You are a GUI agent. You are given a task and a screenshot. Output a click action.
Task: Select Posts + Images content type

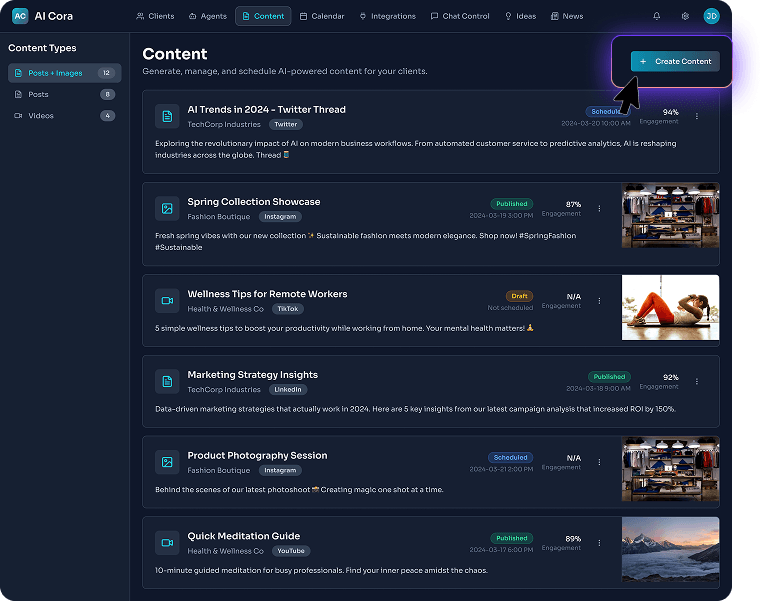point(65,73)
